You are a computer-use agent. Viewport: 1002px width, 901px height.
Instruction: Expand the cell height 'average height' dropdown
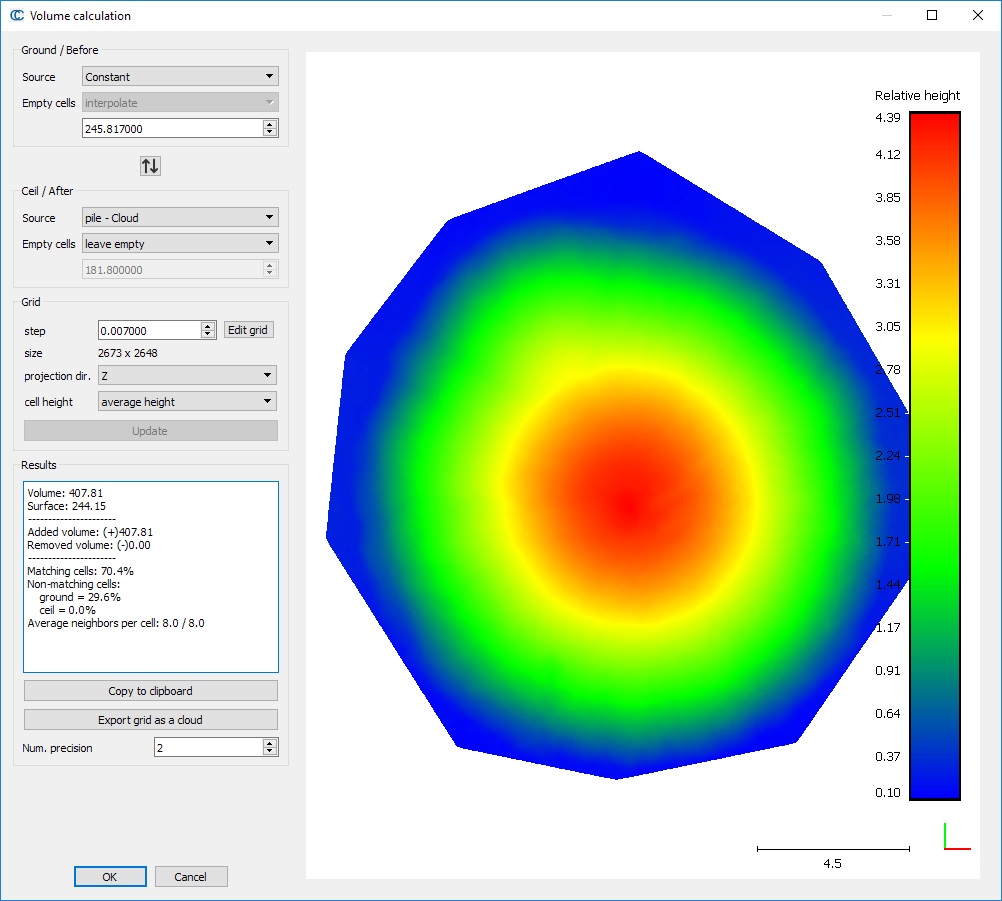tap(187, 402)
